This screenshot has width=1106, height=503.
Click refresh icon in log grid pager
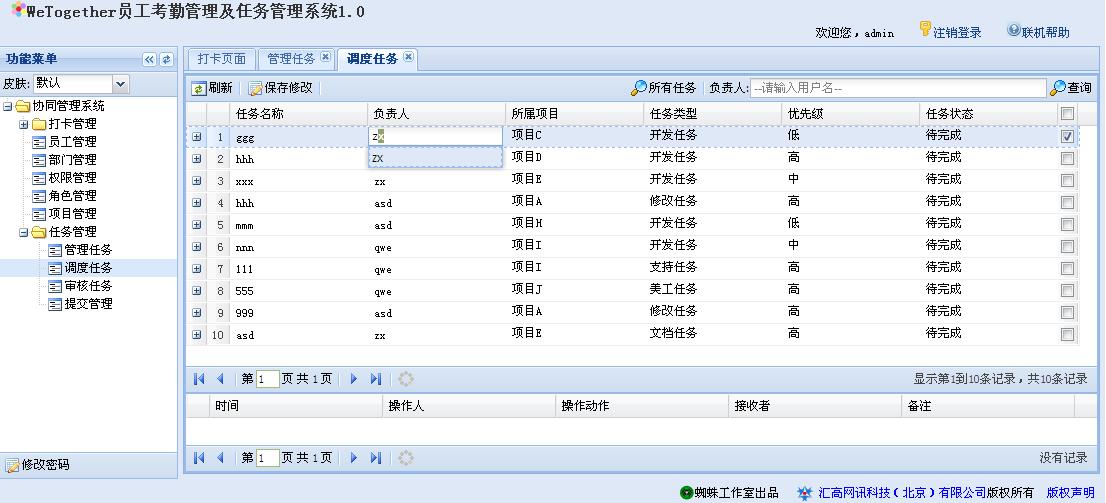tap(406, 458)
